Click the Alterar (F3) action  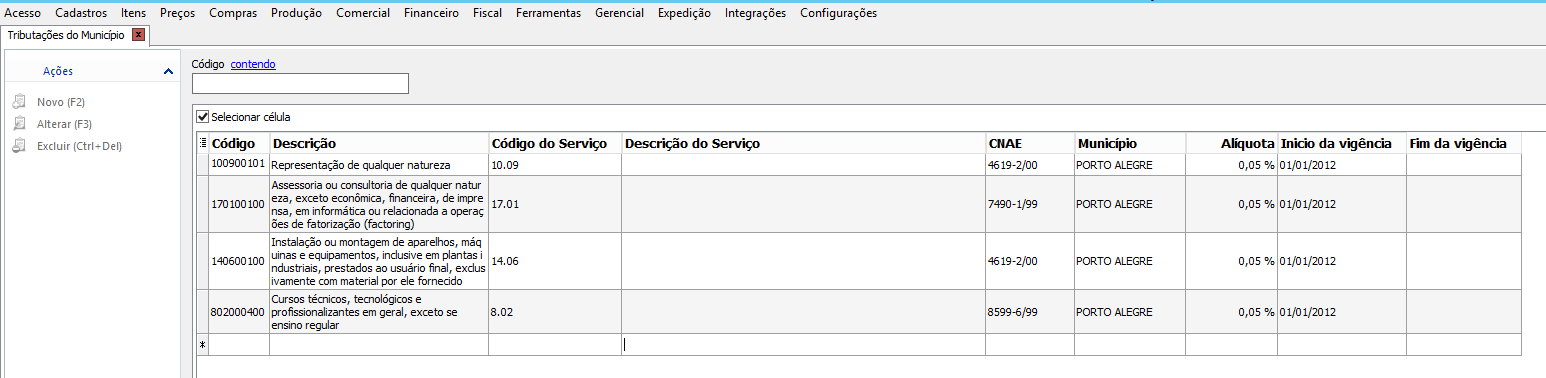[x=64, y=124]
